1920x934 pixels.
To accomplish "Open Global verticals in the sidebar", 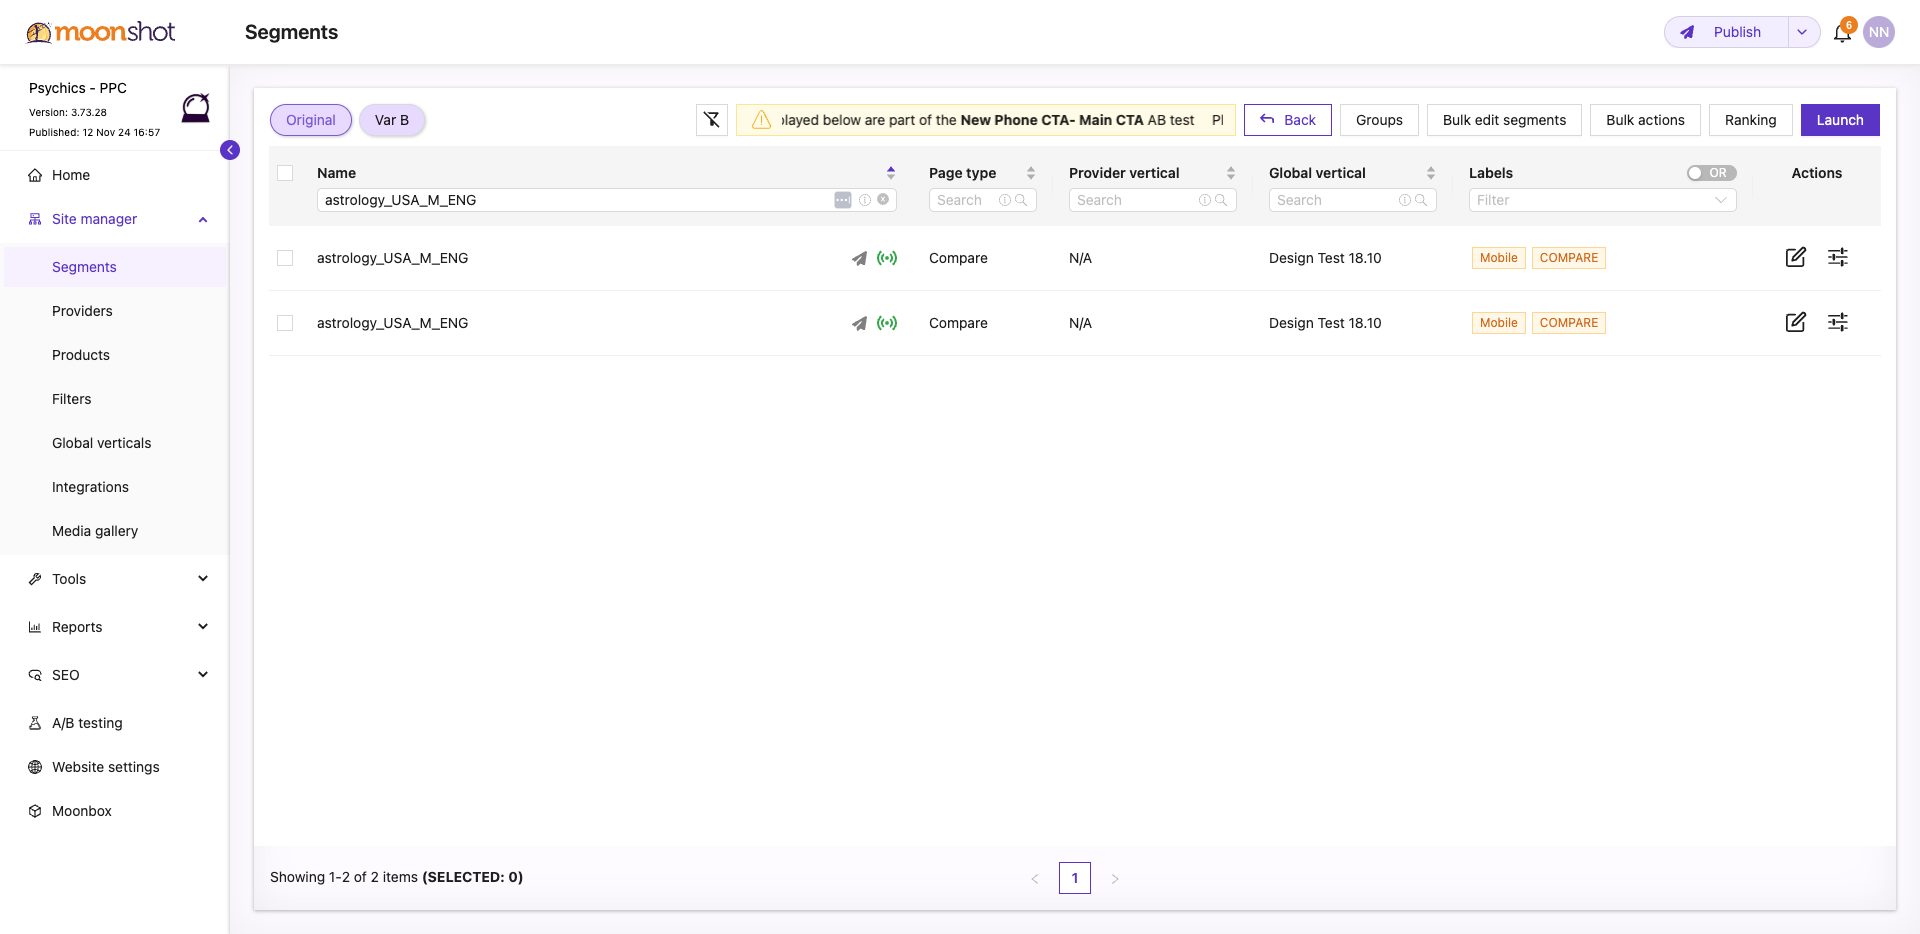I will pos(102,443).
